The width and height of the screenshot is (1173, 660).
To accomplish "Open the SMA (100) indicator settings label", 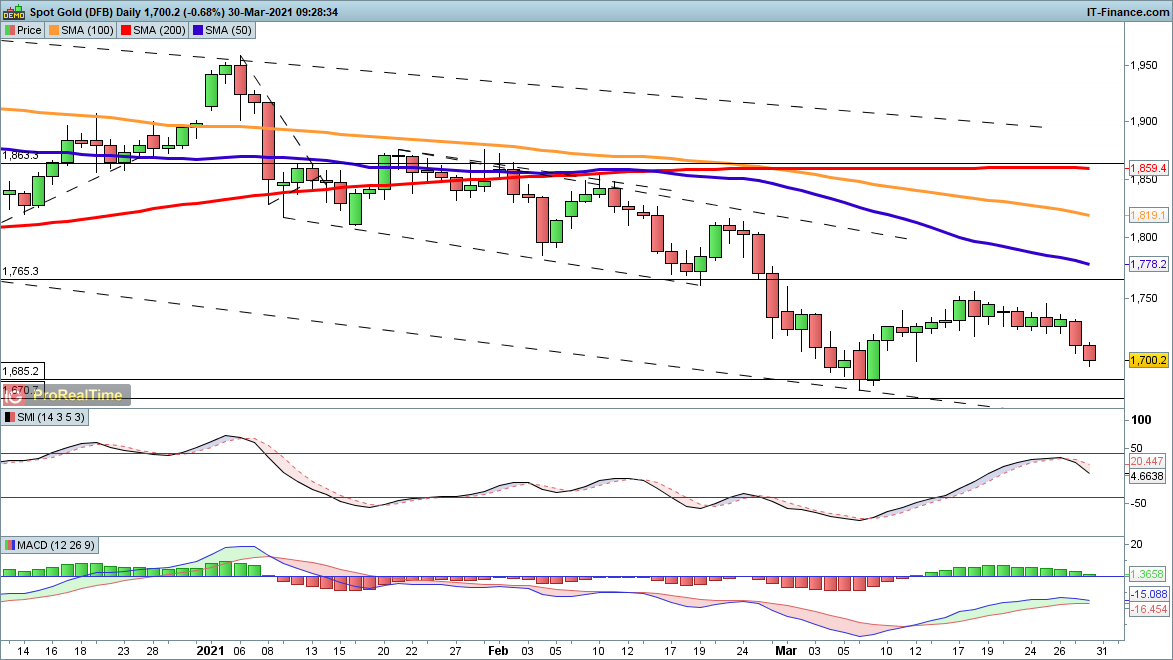I will click(x=87, y=30).
